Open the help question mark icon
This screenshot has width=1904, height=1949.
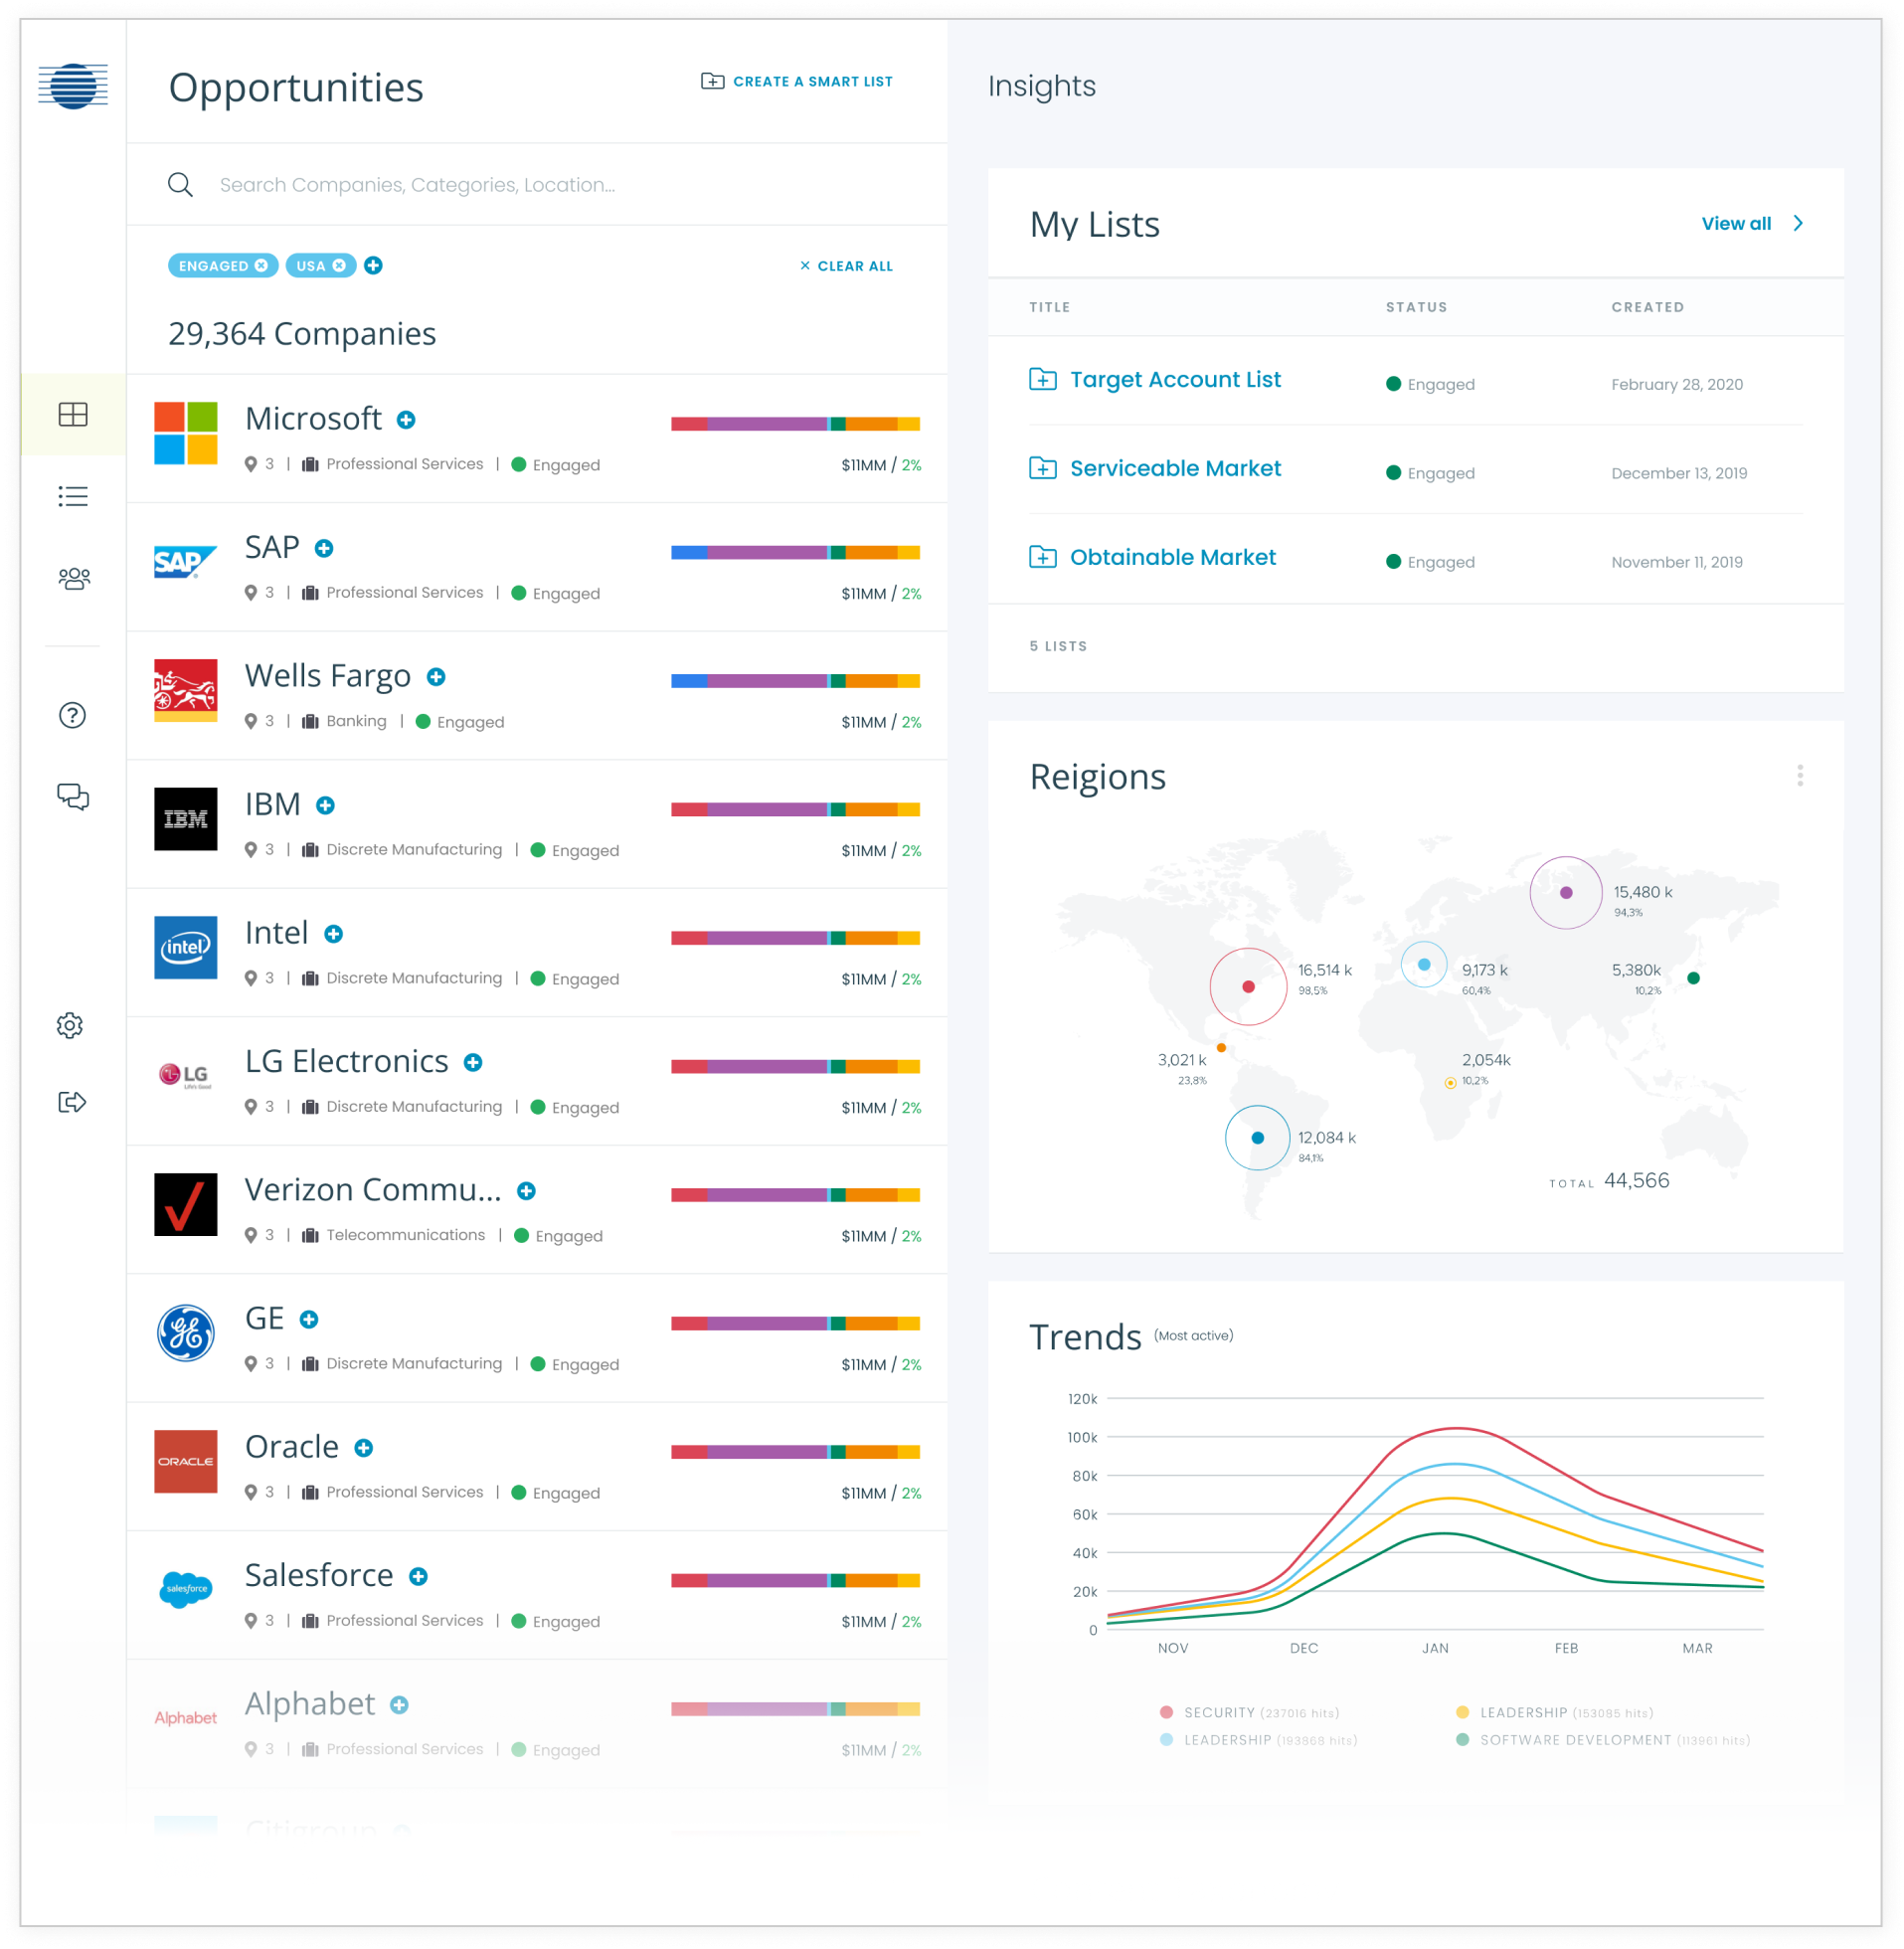[x=73, y=715]
